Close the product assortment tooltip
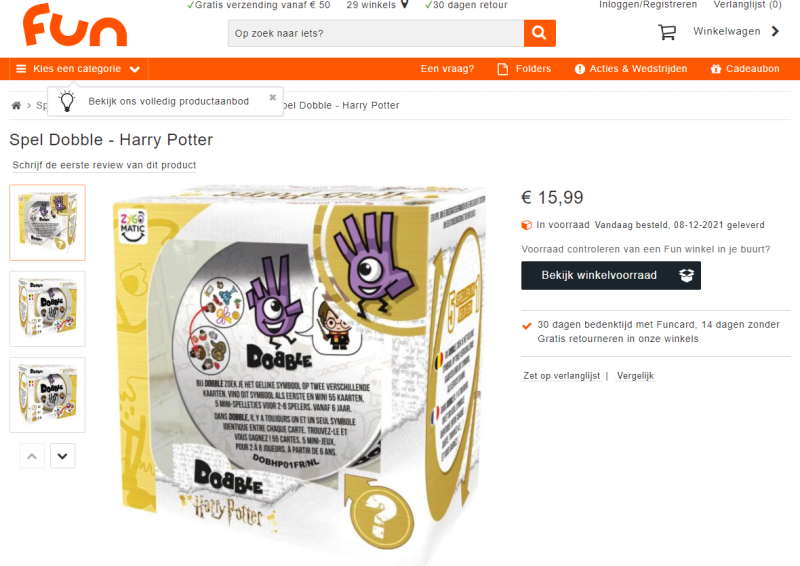This screenshot has width=800, height=566. point(273,97)
